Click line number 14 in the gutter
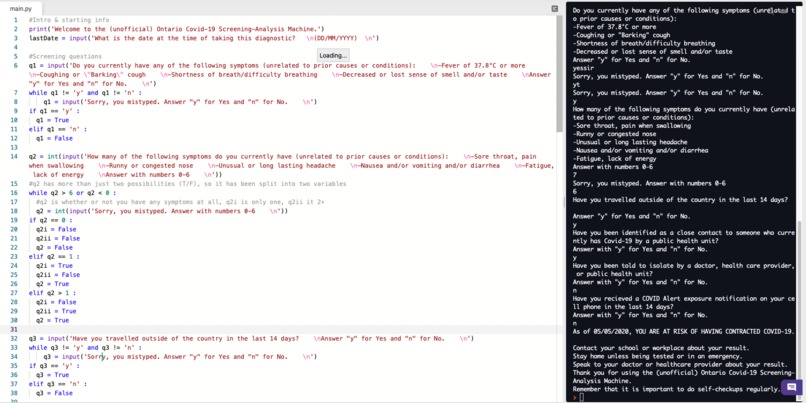 point(15,156)
